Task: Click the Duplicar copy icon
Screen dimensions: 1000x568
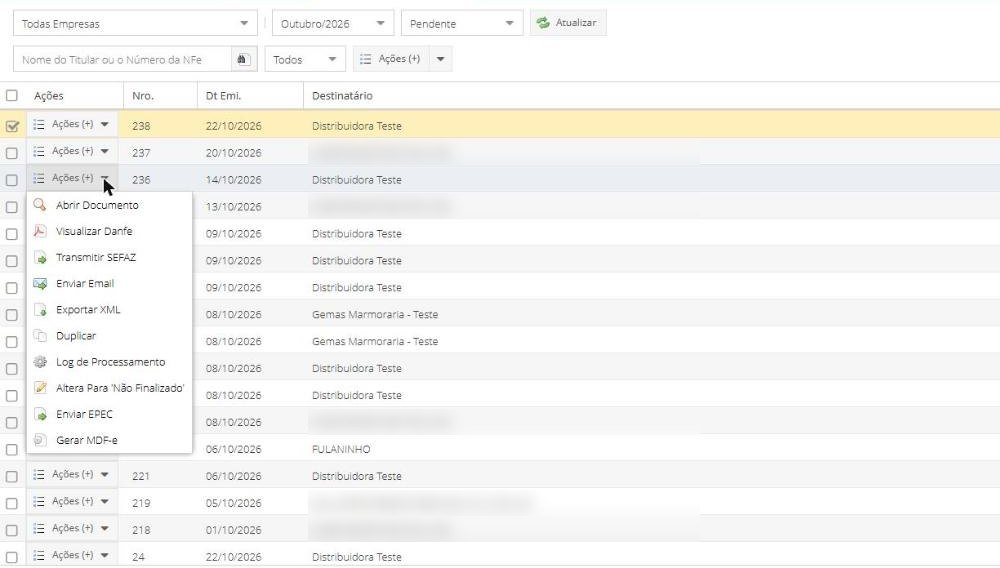Action: pos(40,335)
